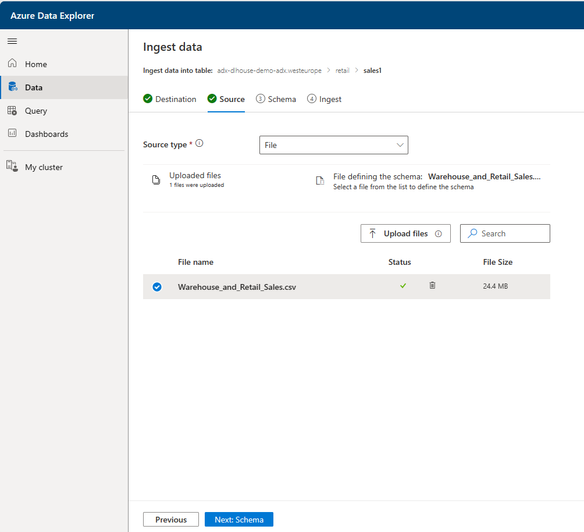The image size is (584, 532).
Task: Click the green status checkmark for the csv file
Action: [403, 286]
